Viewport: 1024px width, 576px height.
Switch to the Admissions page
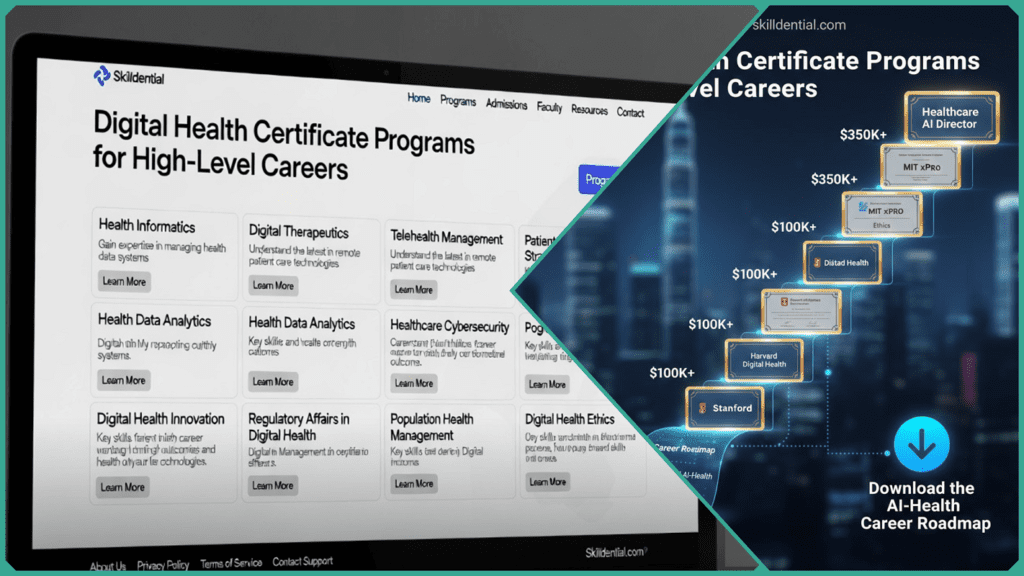pos(506,104)
